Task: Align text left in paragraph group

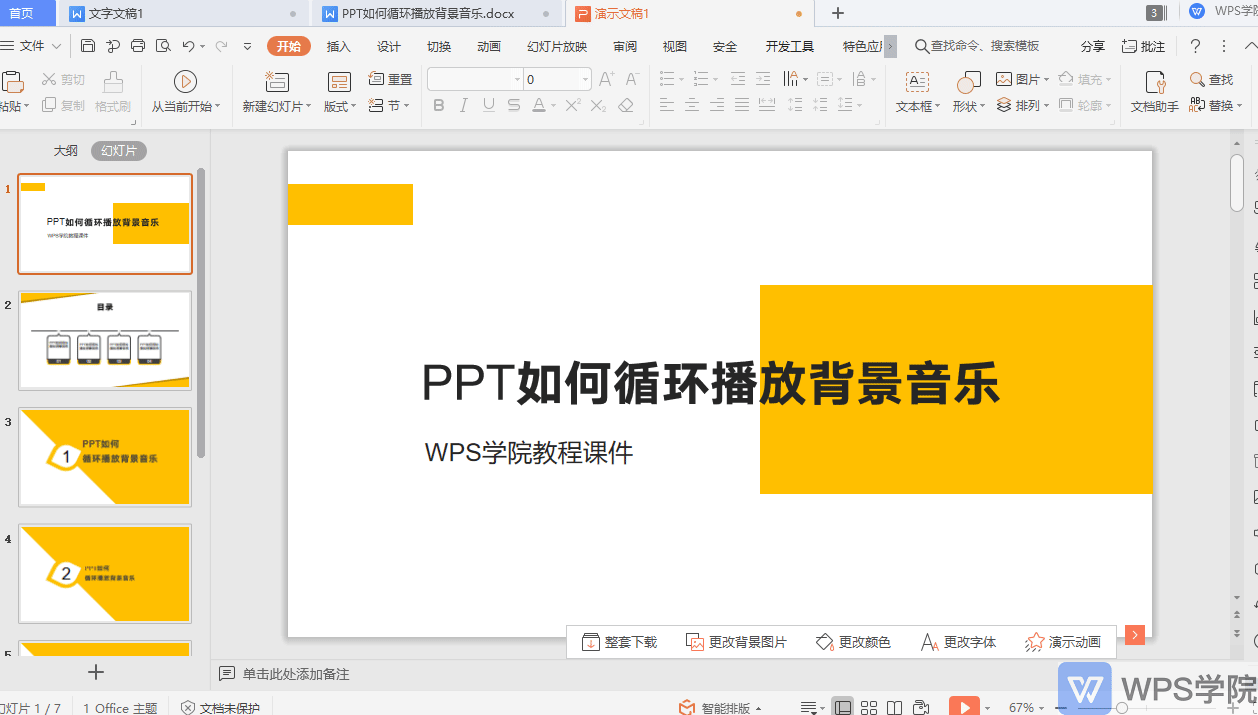Action: 667,105
